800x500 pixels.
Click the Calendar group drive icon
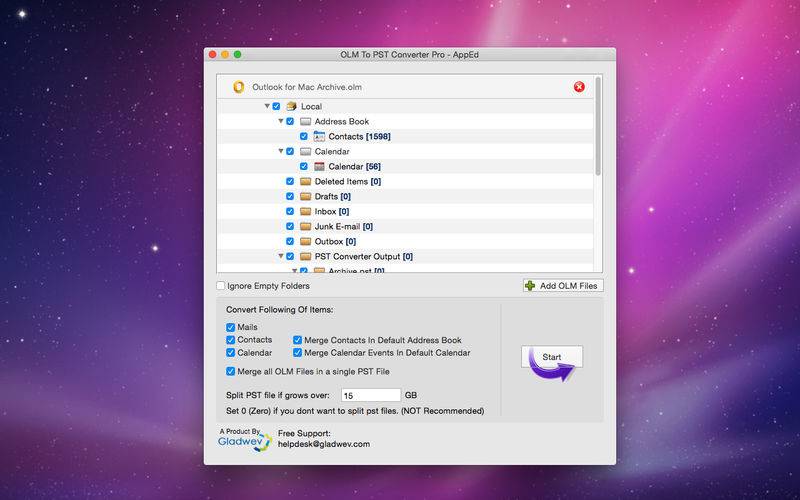tap(305, 152)
